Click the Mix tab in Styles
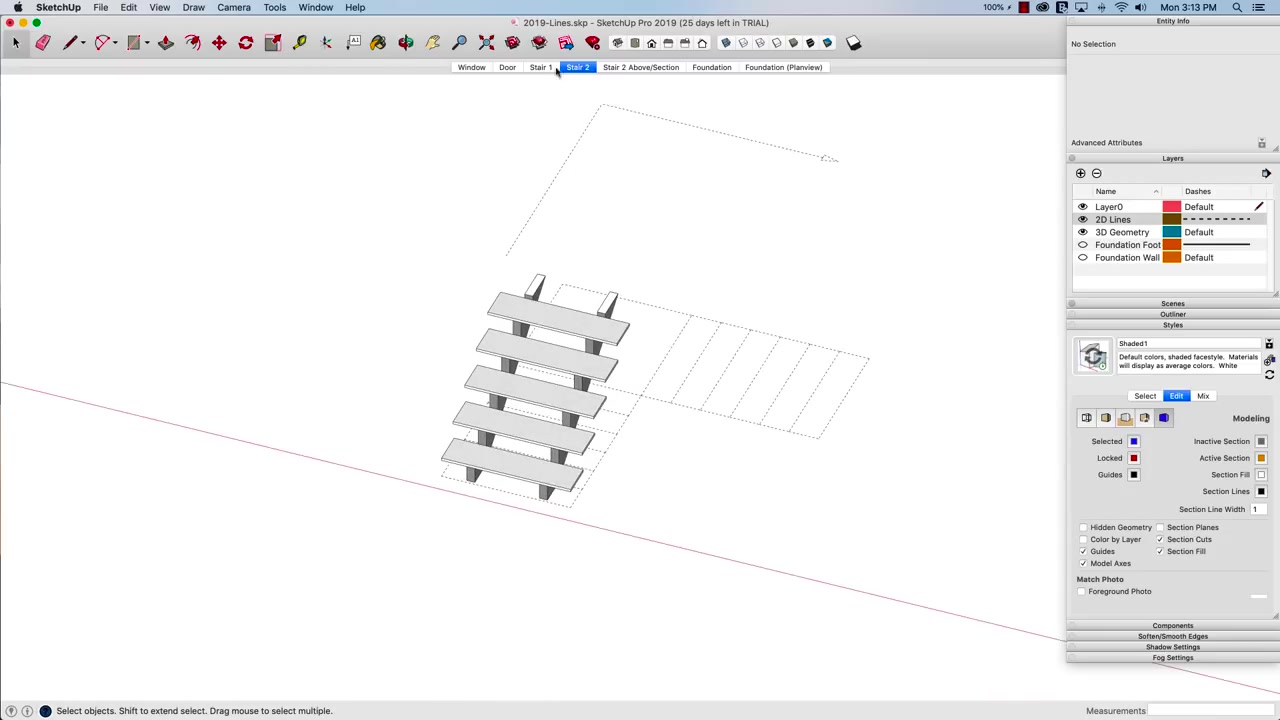This screenshot has height=720, width=1280. (x=1203, y=396)
